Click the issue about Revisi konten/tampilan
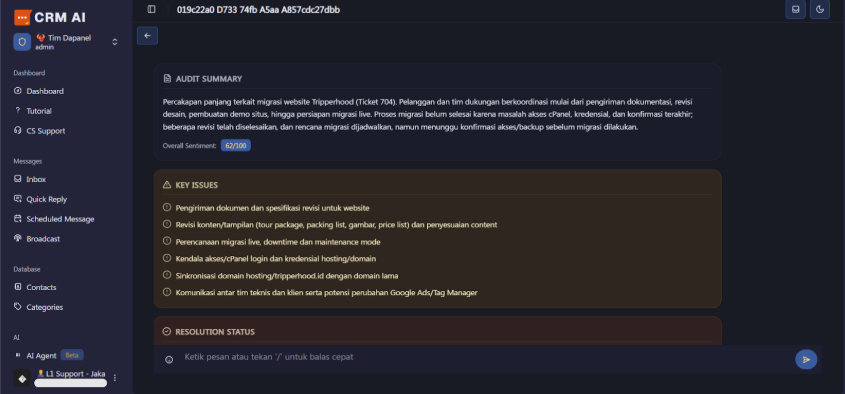This screenshot has width=845, height=394. pos(336,225)
